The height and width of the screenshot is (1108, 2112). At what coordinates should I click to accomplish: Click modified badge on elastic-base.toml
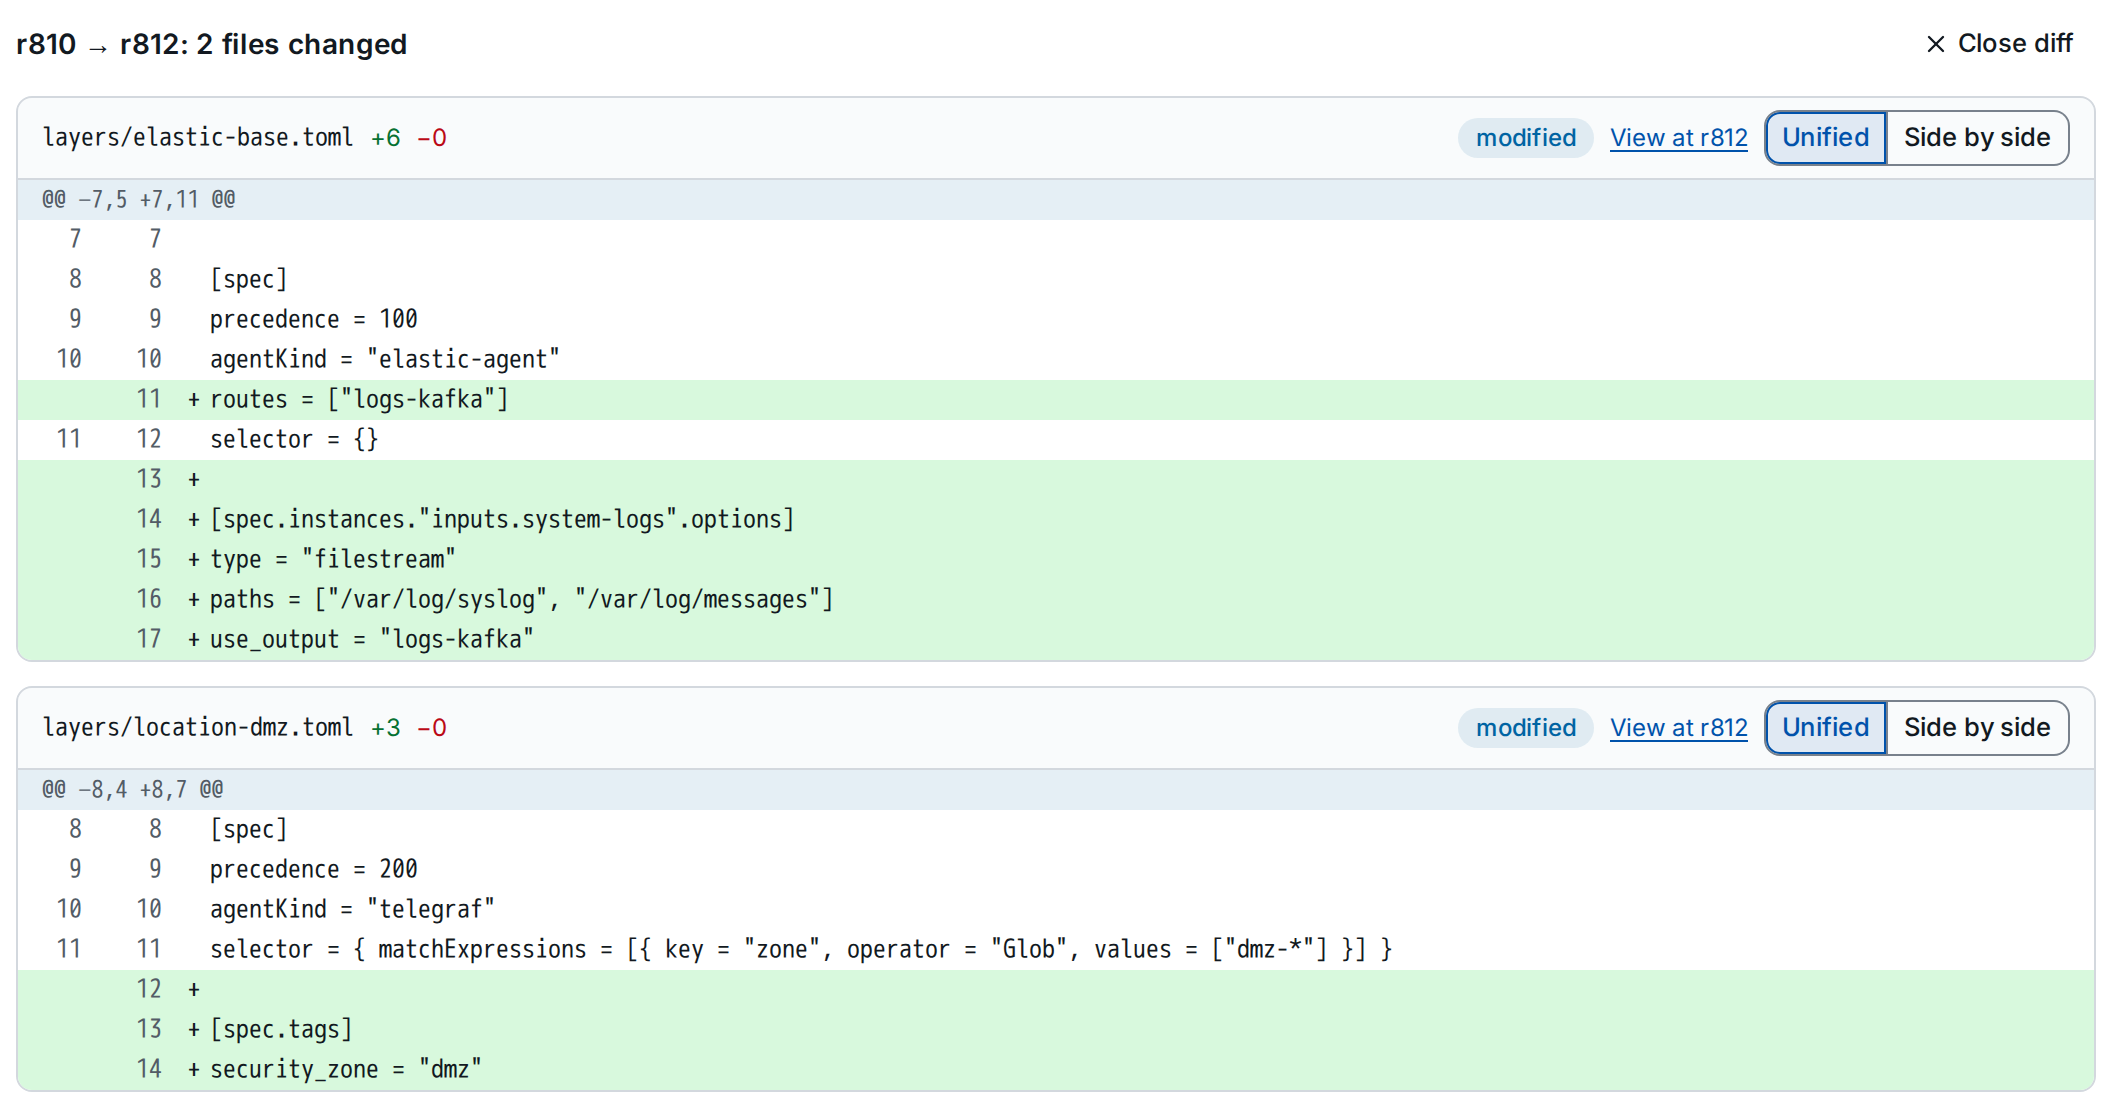tap(1526, 138)
